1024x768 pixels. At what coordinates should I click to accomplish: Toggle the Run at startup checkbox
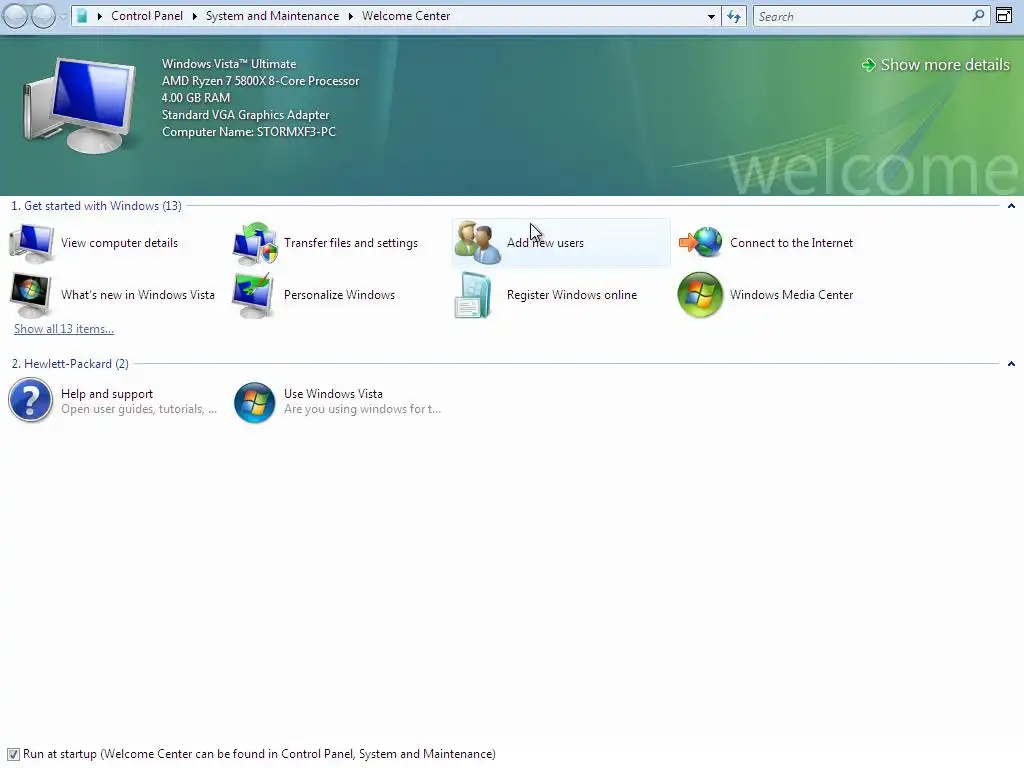(x=13, y=754)
